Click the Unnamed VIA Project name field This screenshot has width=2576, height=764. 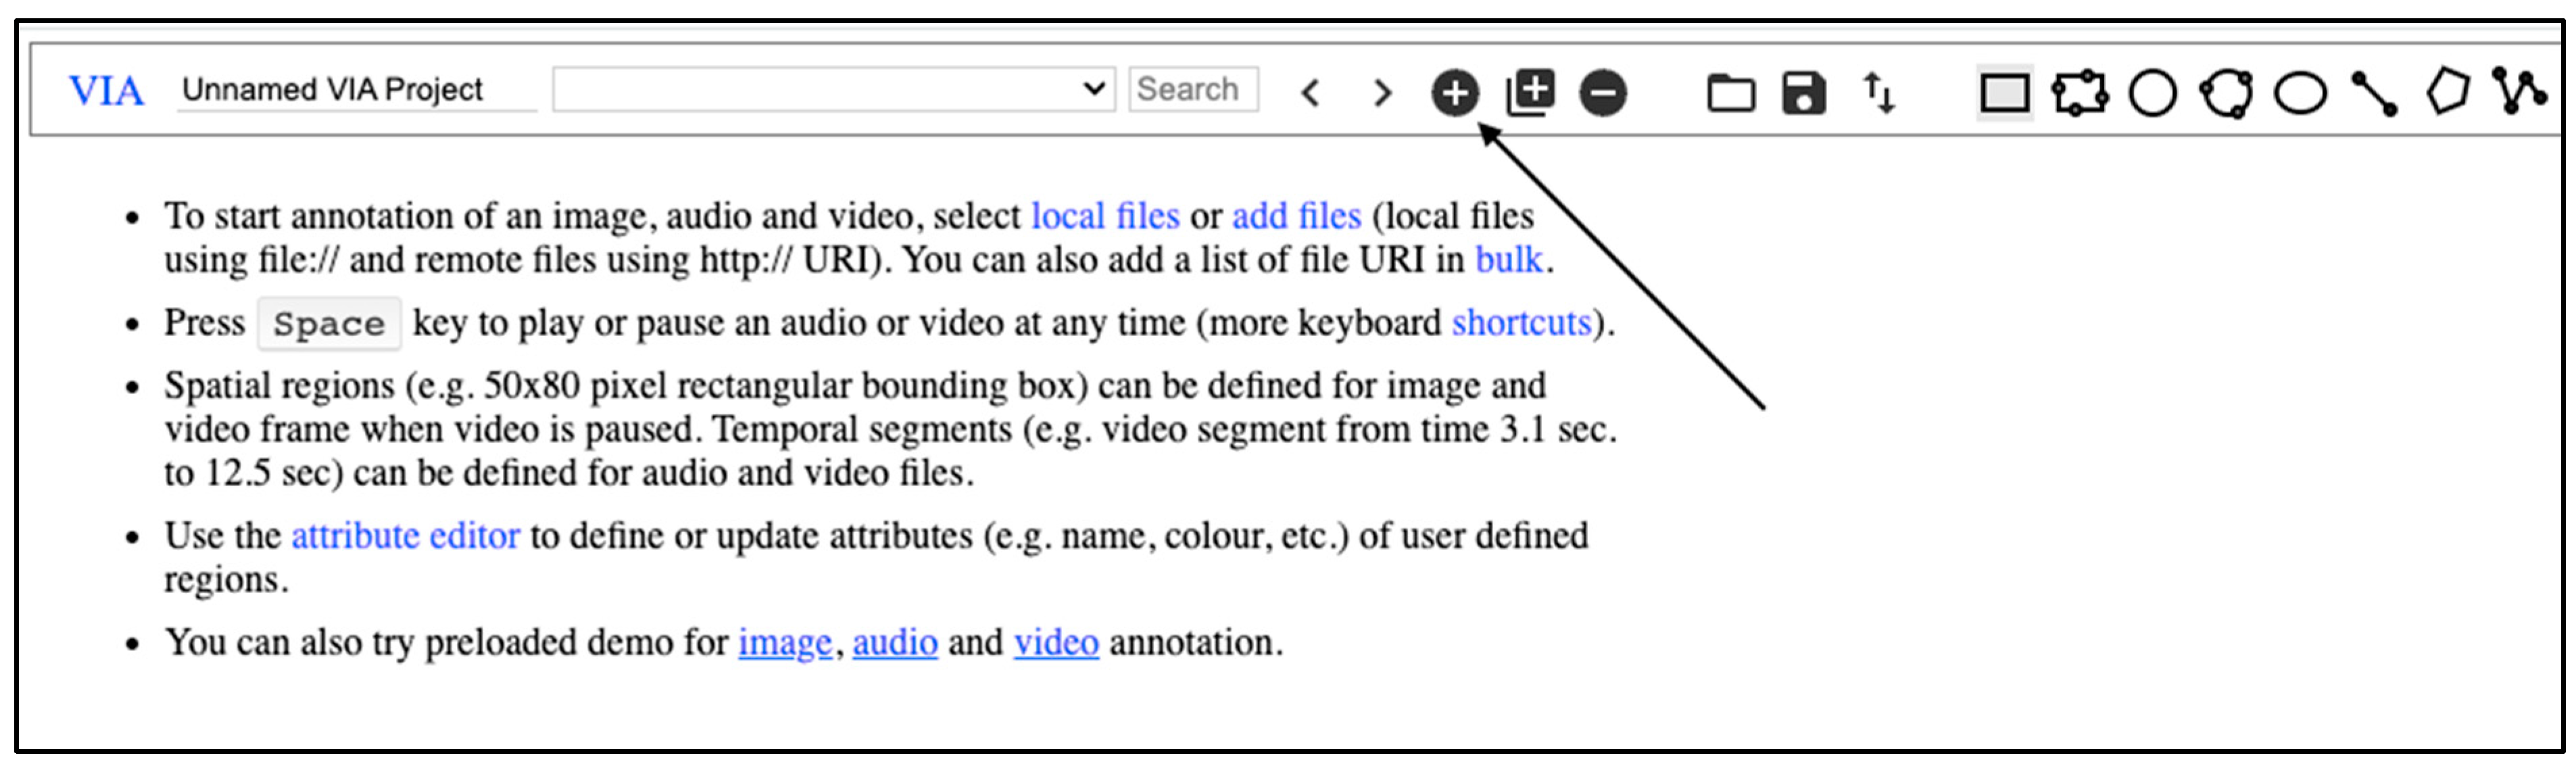[x=355, y=90]
